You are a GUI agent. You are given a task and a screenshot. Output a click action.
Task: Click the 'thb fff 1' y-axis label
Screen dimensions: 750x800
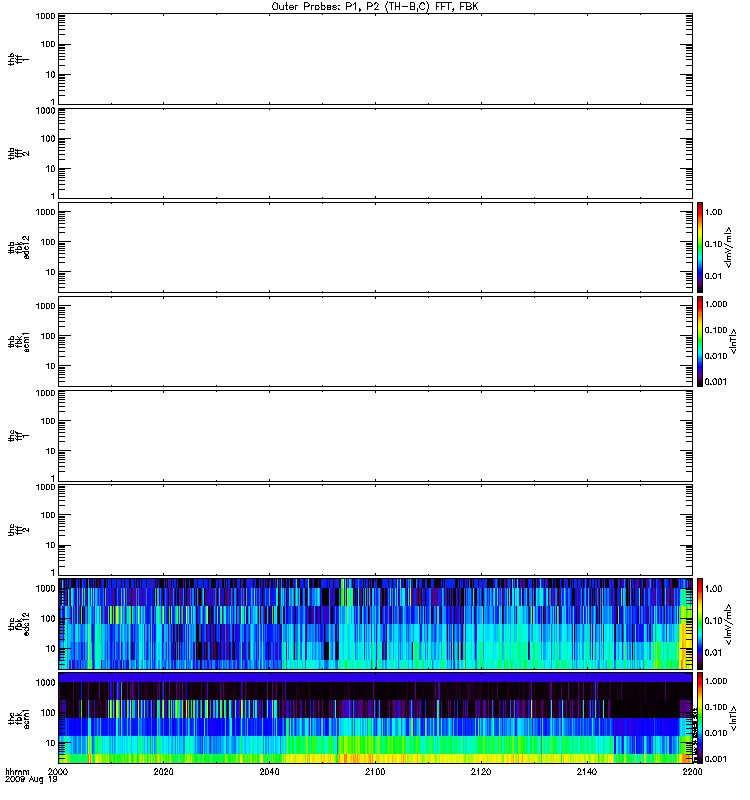18,59
